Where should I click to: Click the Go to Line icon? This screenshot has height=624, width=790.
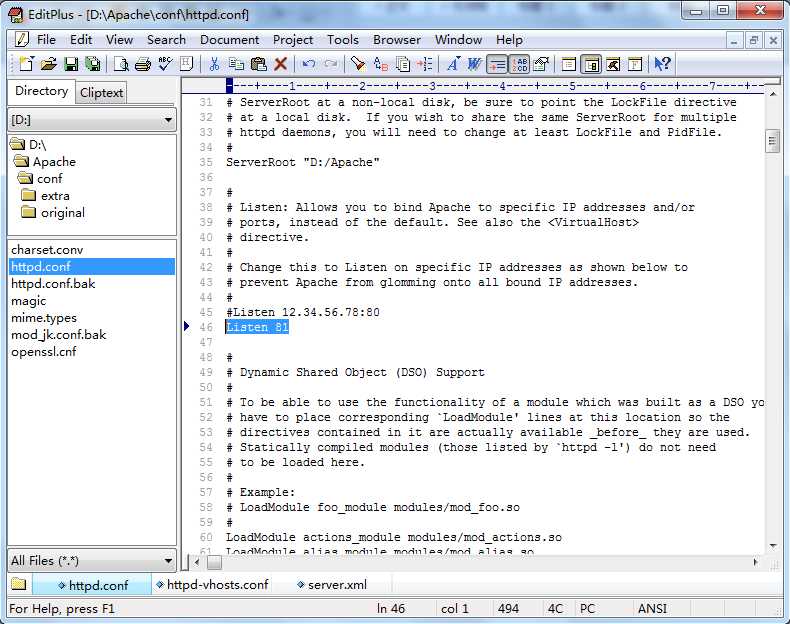tap(425, 64)
